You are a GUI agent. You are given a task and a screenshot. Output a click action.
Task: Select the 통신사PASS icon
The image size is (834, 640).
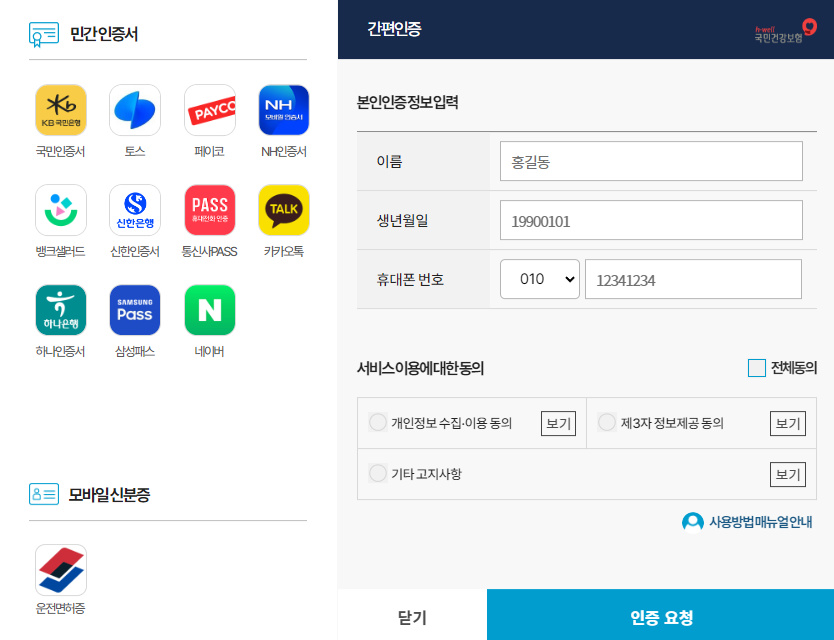[x=210, y=210]
